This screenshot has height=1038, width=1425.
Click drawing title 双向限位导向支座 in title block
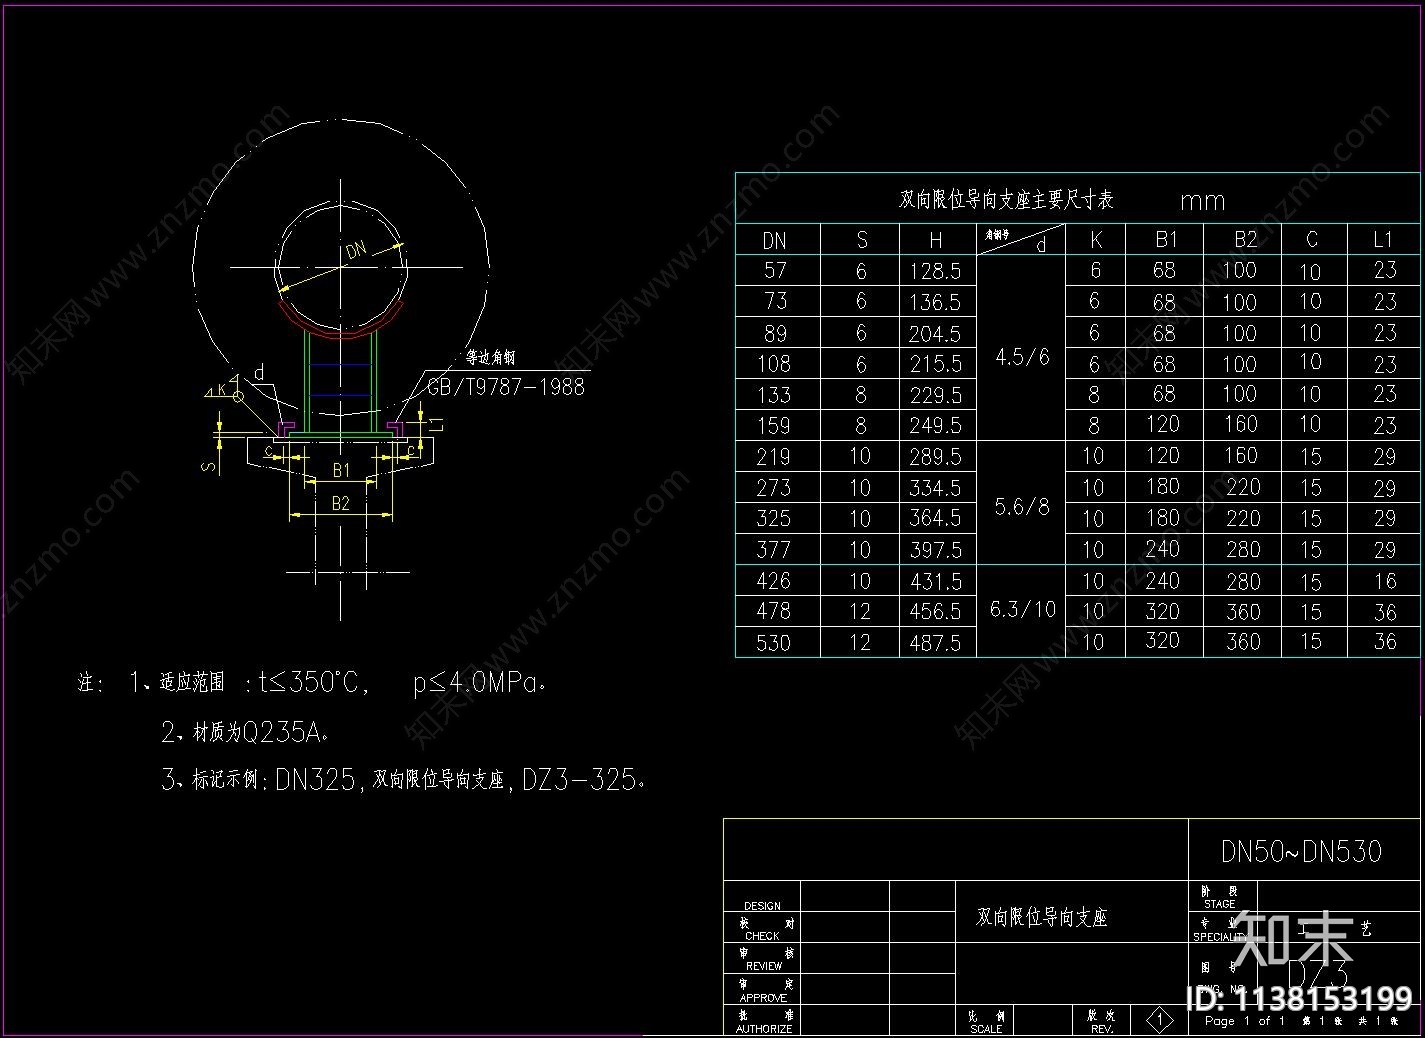tap(1042, 917)
